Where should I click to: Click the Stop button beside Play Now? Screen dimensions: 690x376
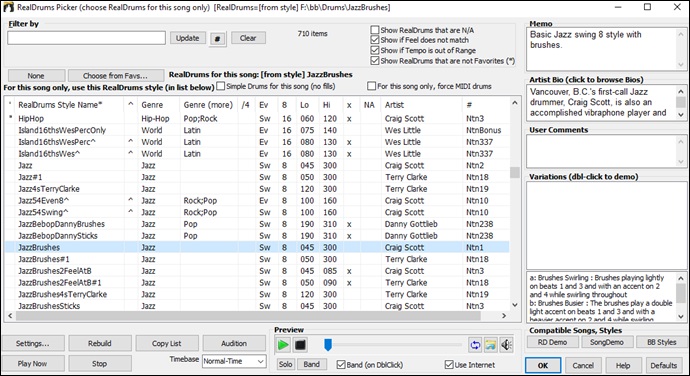[x=100, y=364]
